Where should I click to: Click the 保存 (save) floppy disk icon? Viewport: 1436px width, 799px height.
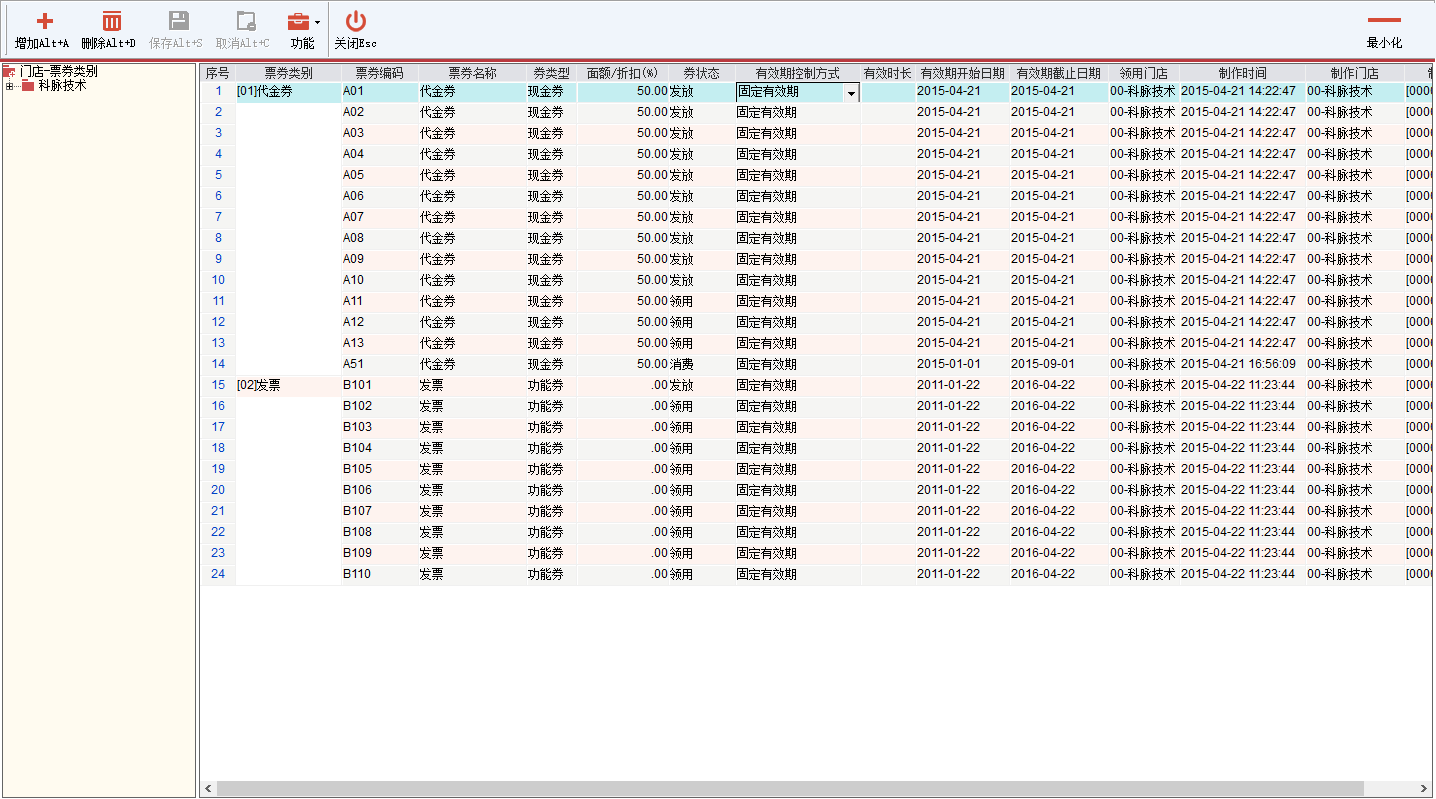[178, 21]
